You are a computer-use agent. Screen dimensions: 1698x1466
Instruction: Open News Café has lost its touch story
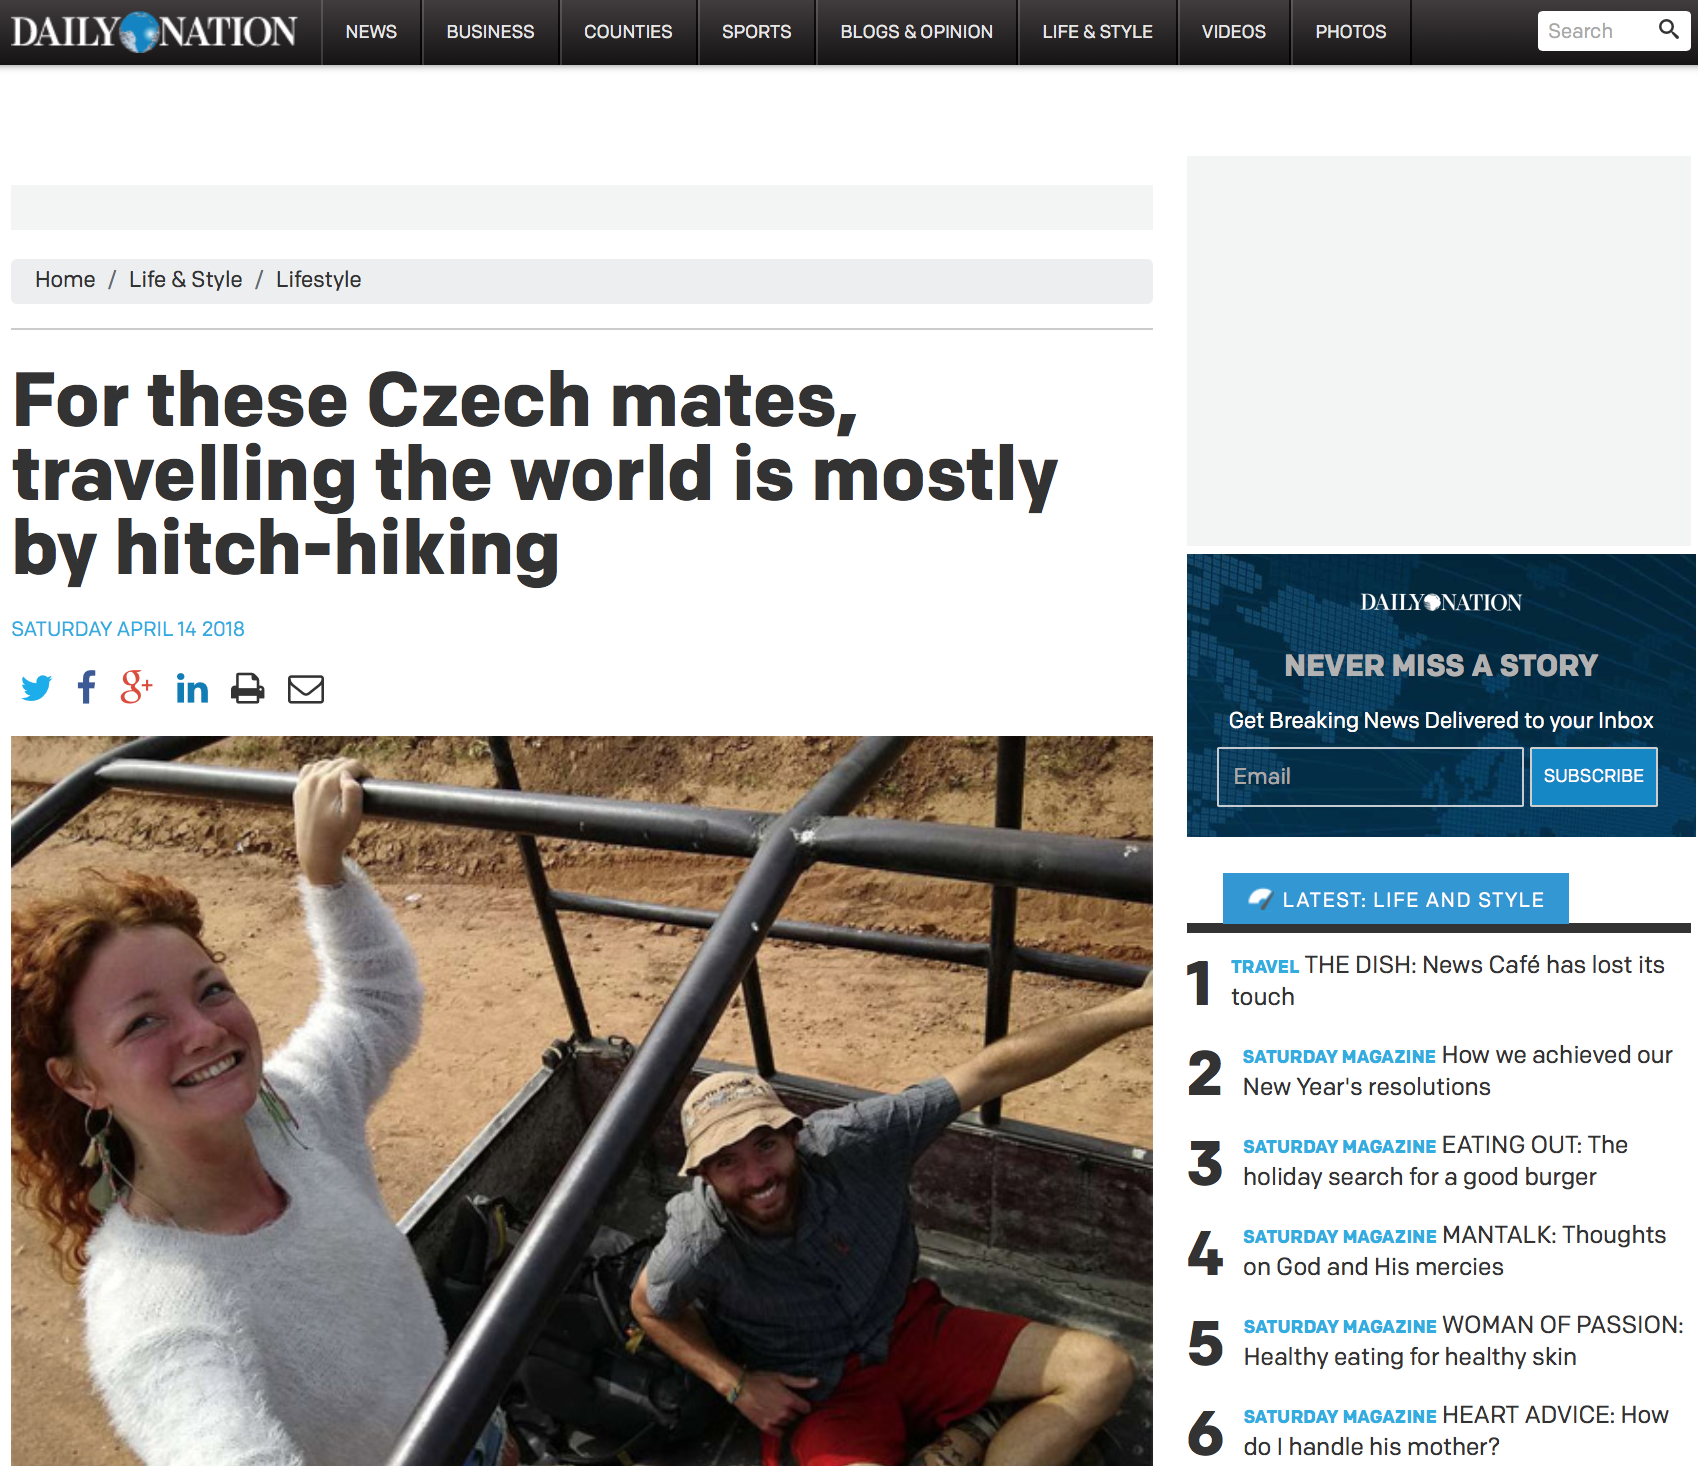click(x=1448, y=981)
